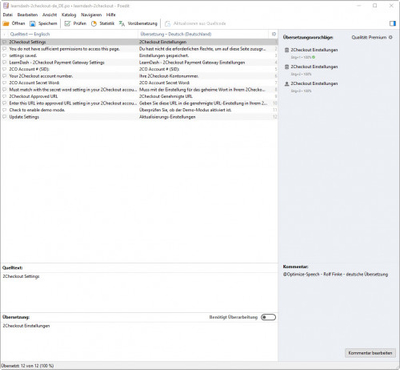Click translation 'Aktualisierungs-Einstellungen'

tap(167, 117)
